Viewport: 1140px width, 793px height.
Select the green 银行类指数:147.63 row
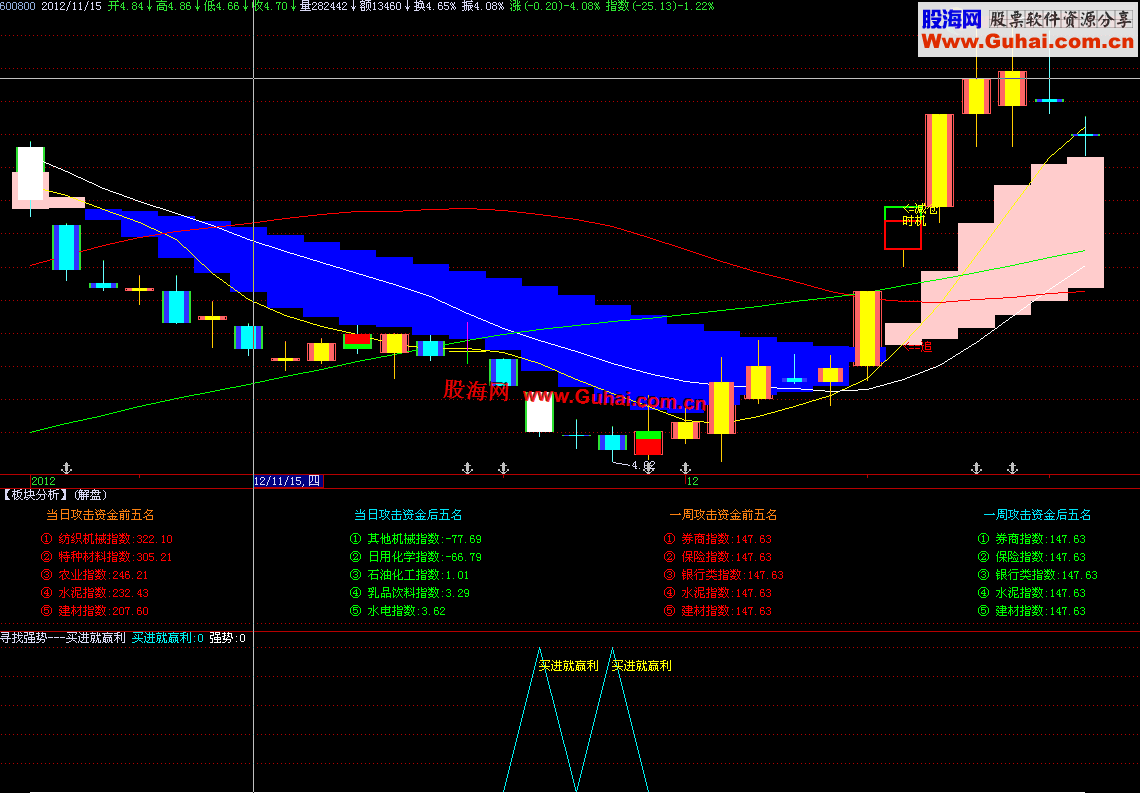tap(1037, 575)
